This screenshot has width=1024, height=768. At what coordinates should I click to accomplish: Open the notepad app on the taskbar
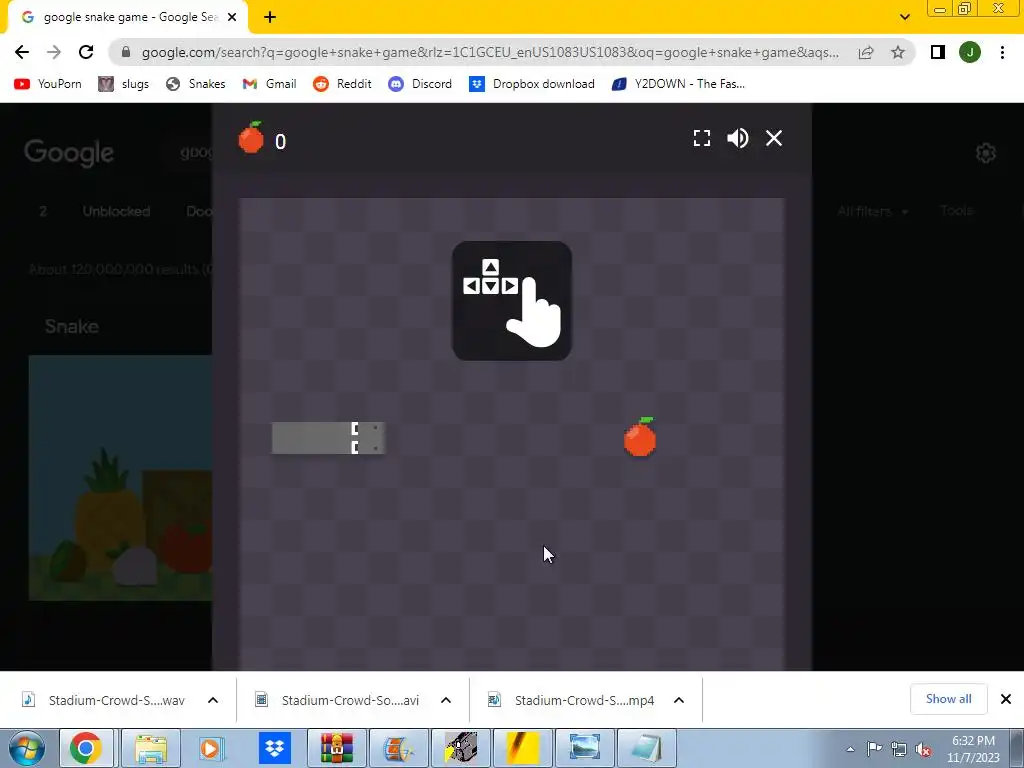pyautogui.click(x=645, y=748)
